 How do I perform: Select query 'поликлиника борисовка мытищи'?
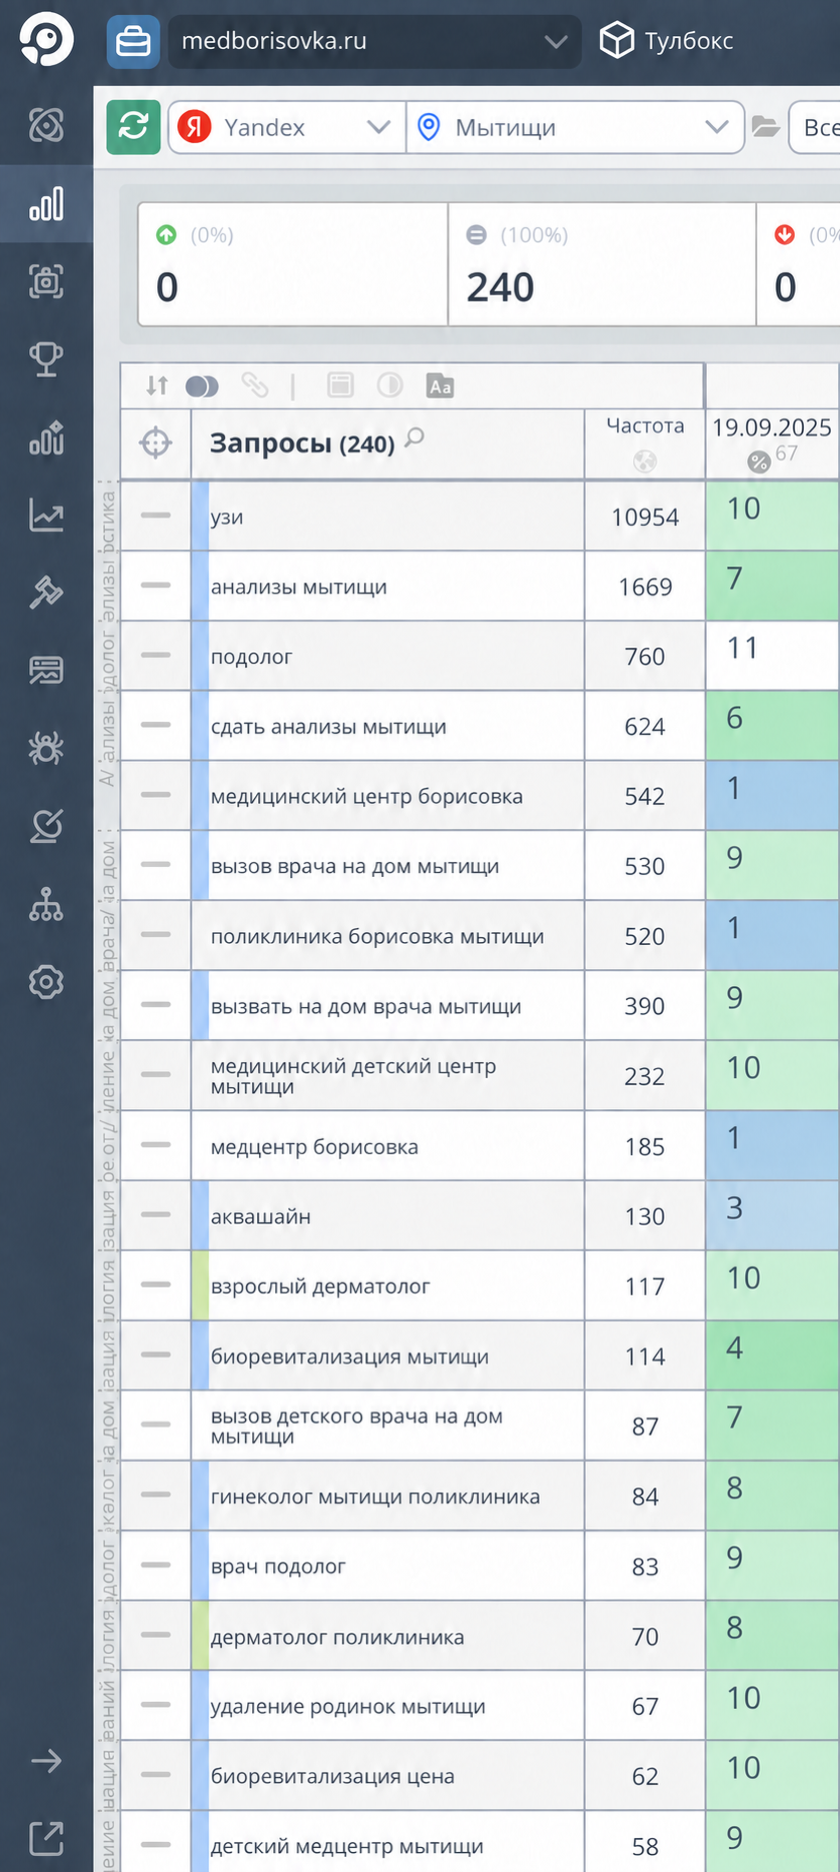[x=377, y=937]
